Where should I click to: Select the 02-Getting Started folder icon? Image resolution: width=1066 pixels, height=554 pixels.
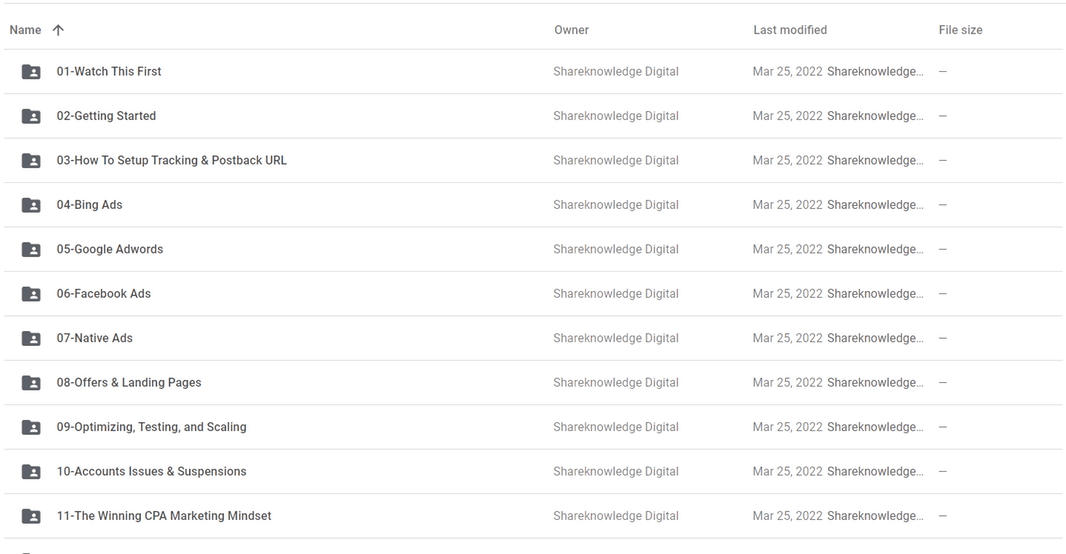pyautogui.click(x=31, y=116)
